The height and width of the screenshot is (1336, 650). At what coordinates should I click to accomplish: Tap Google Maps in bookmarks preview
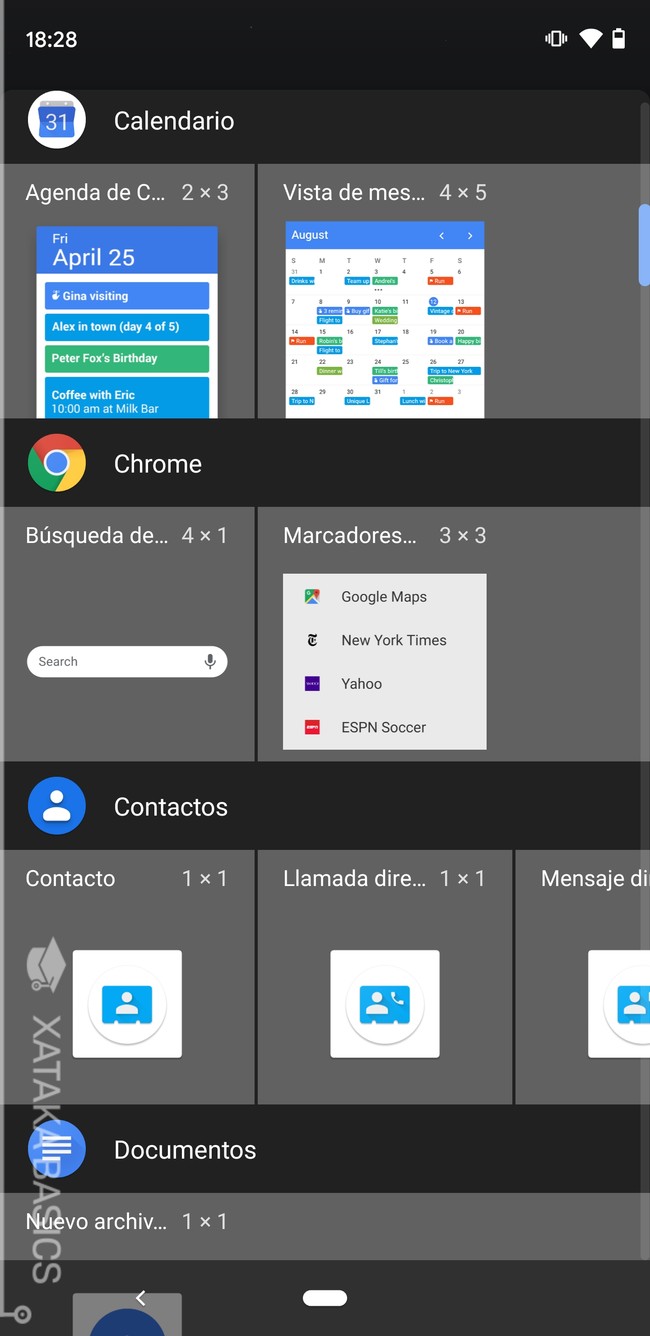[384, 596]
